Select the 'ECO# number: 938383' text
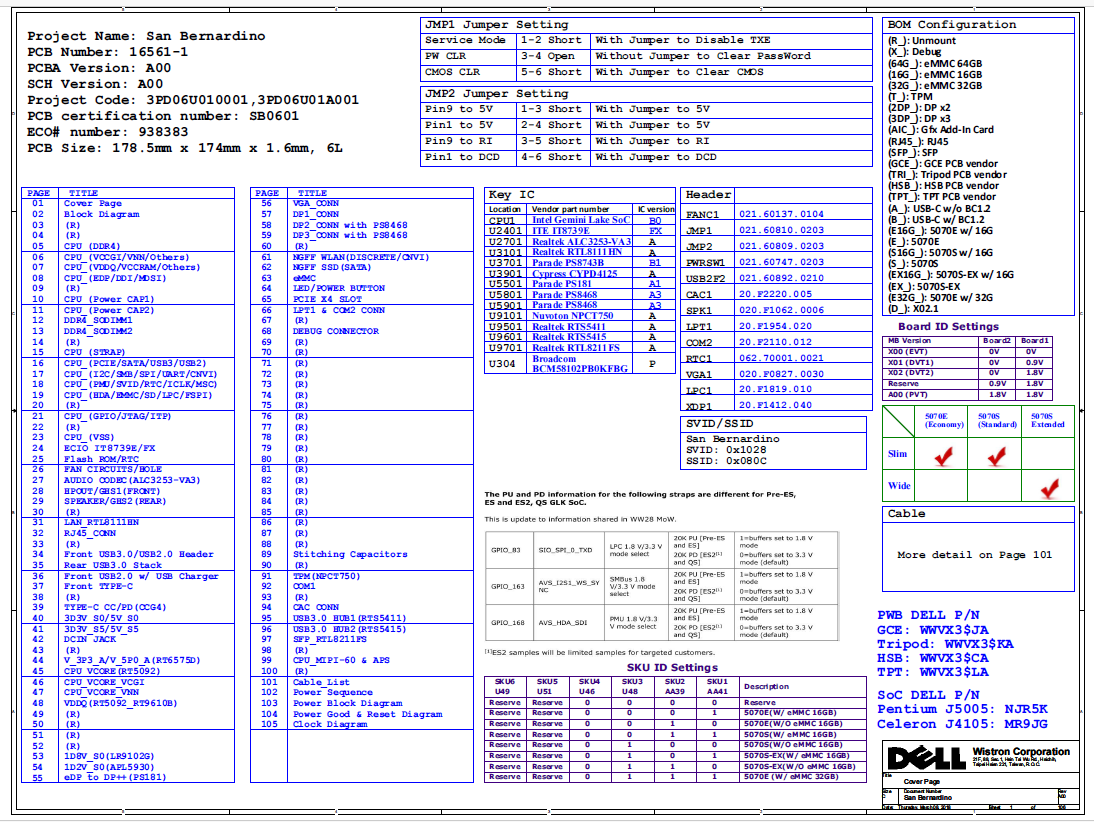The width and height of the screenshot is (1094, 822). coord(107,132)
